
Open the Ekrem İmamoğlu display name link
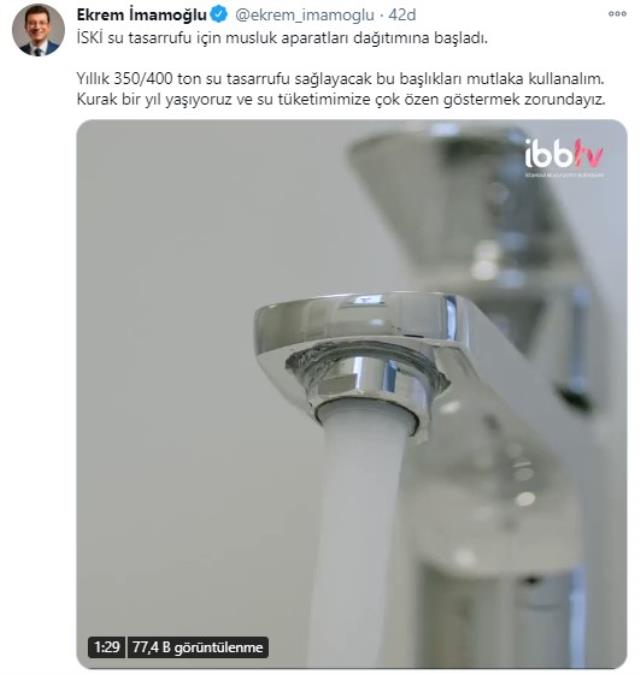[x=141, y=15]
